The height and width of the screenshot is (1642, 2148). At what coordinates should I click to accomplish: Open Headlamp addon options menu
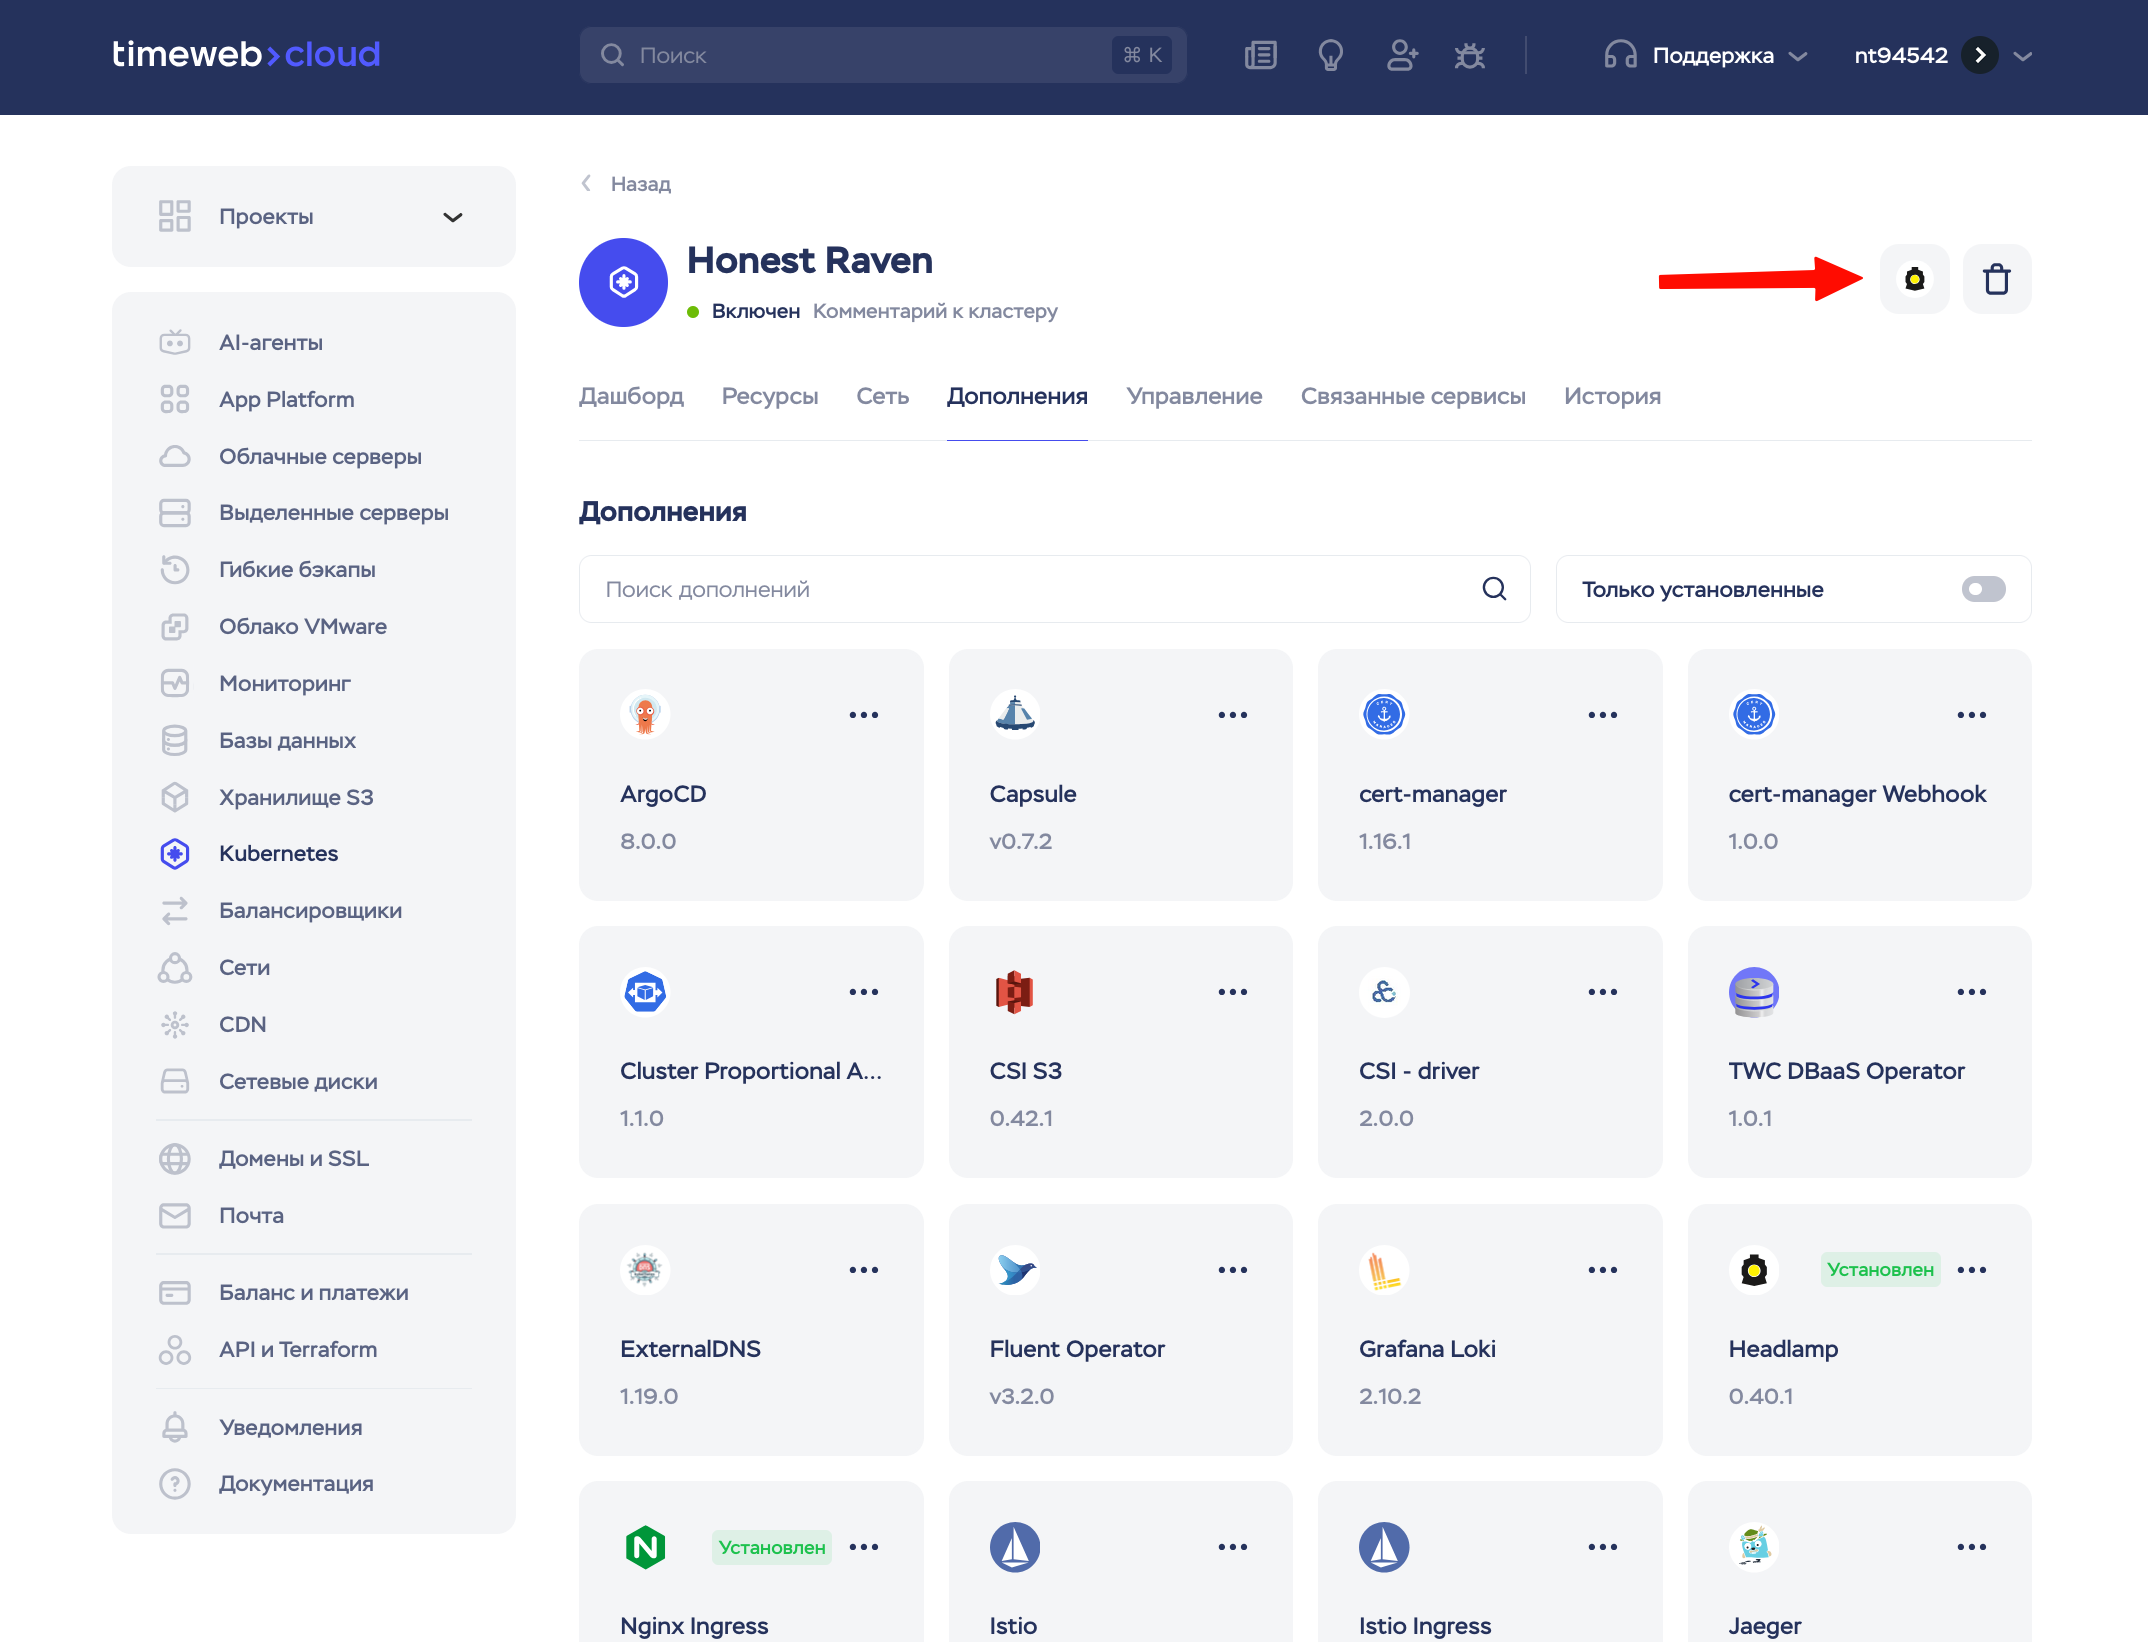pyautogui.click(x=1971, y=1270)
